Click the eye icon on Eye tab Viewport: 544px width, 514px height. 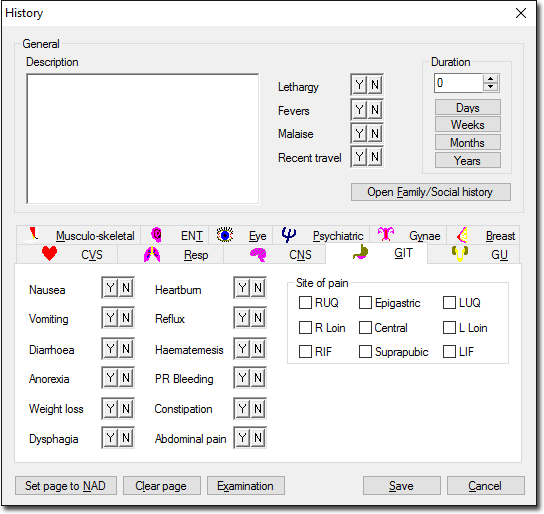coord(225,235)
